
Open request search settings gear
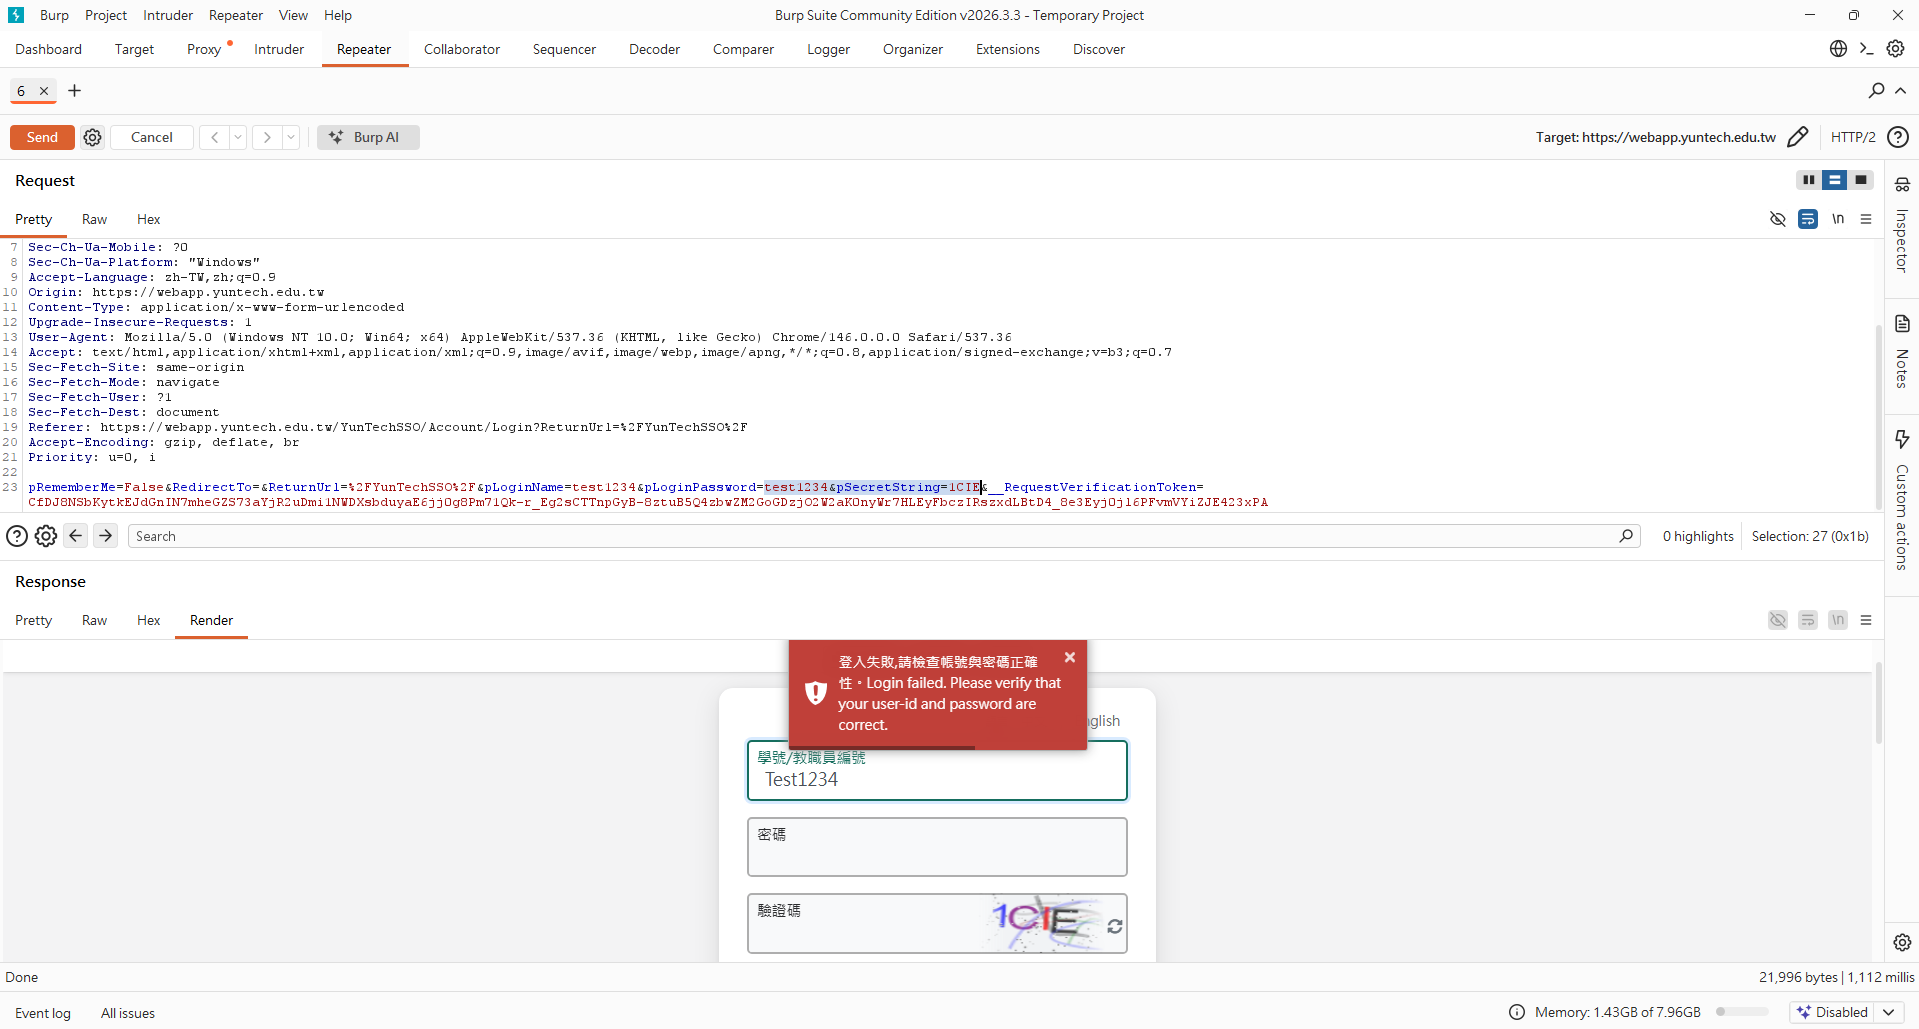(46, 536)
